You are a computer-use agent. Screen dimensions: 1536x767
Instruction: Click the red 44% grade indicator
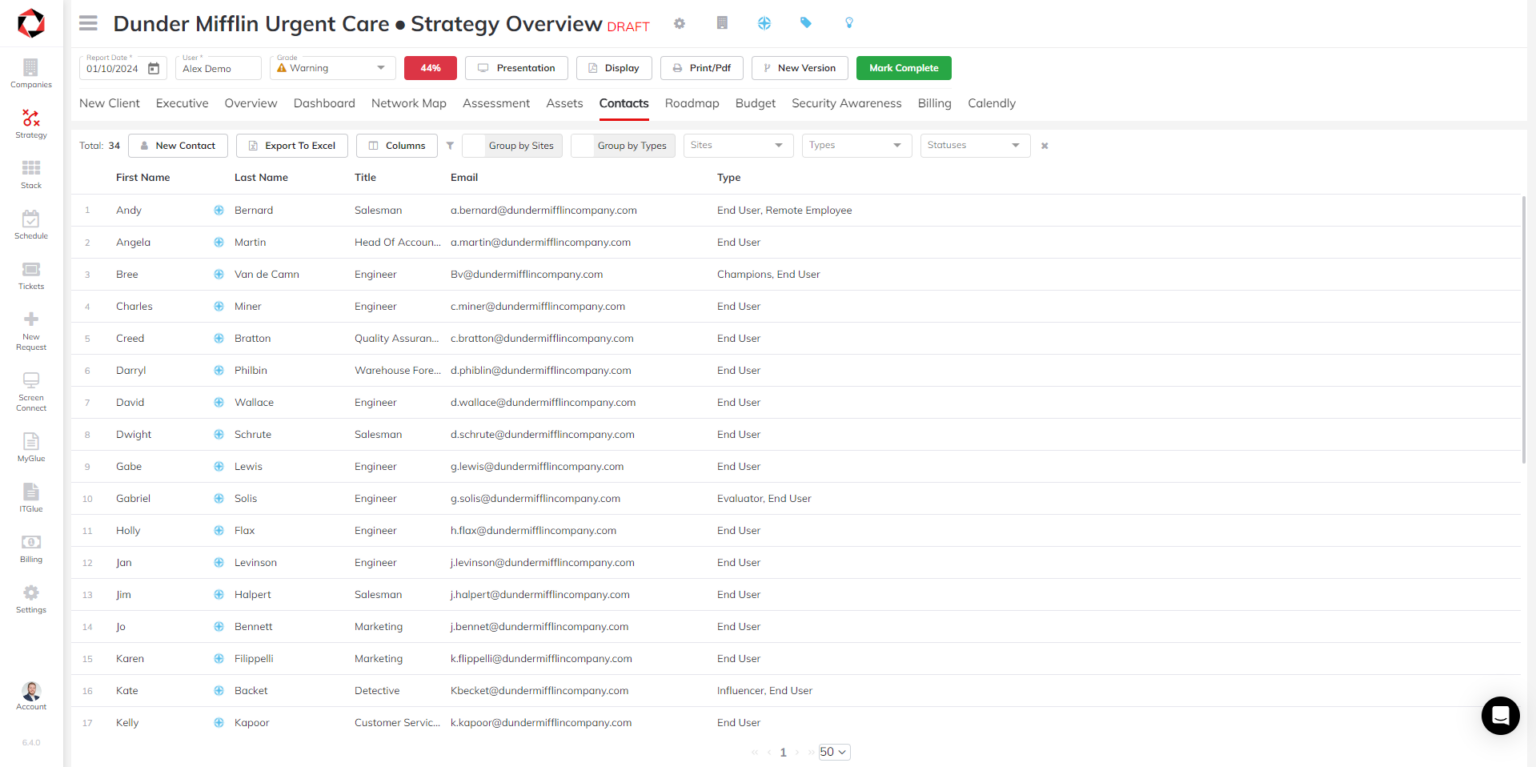(430, 67)
